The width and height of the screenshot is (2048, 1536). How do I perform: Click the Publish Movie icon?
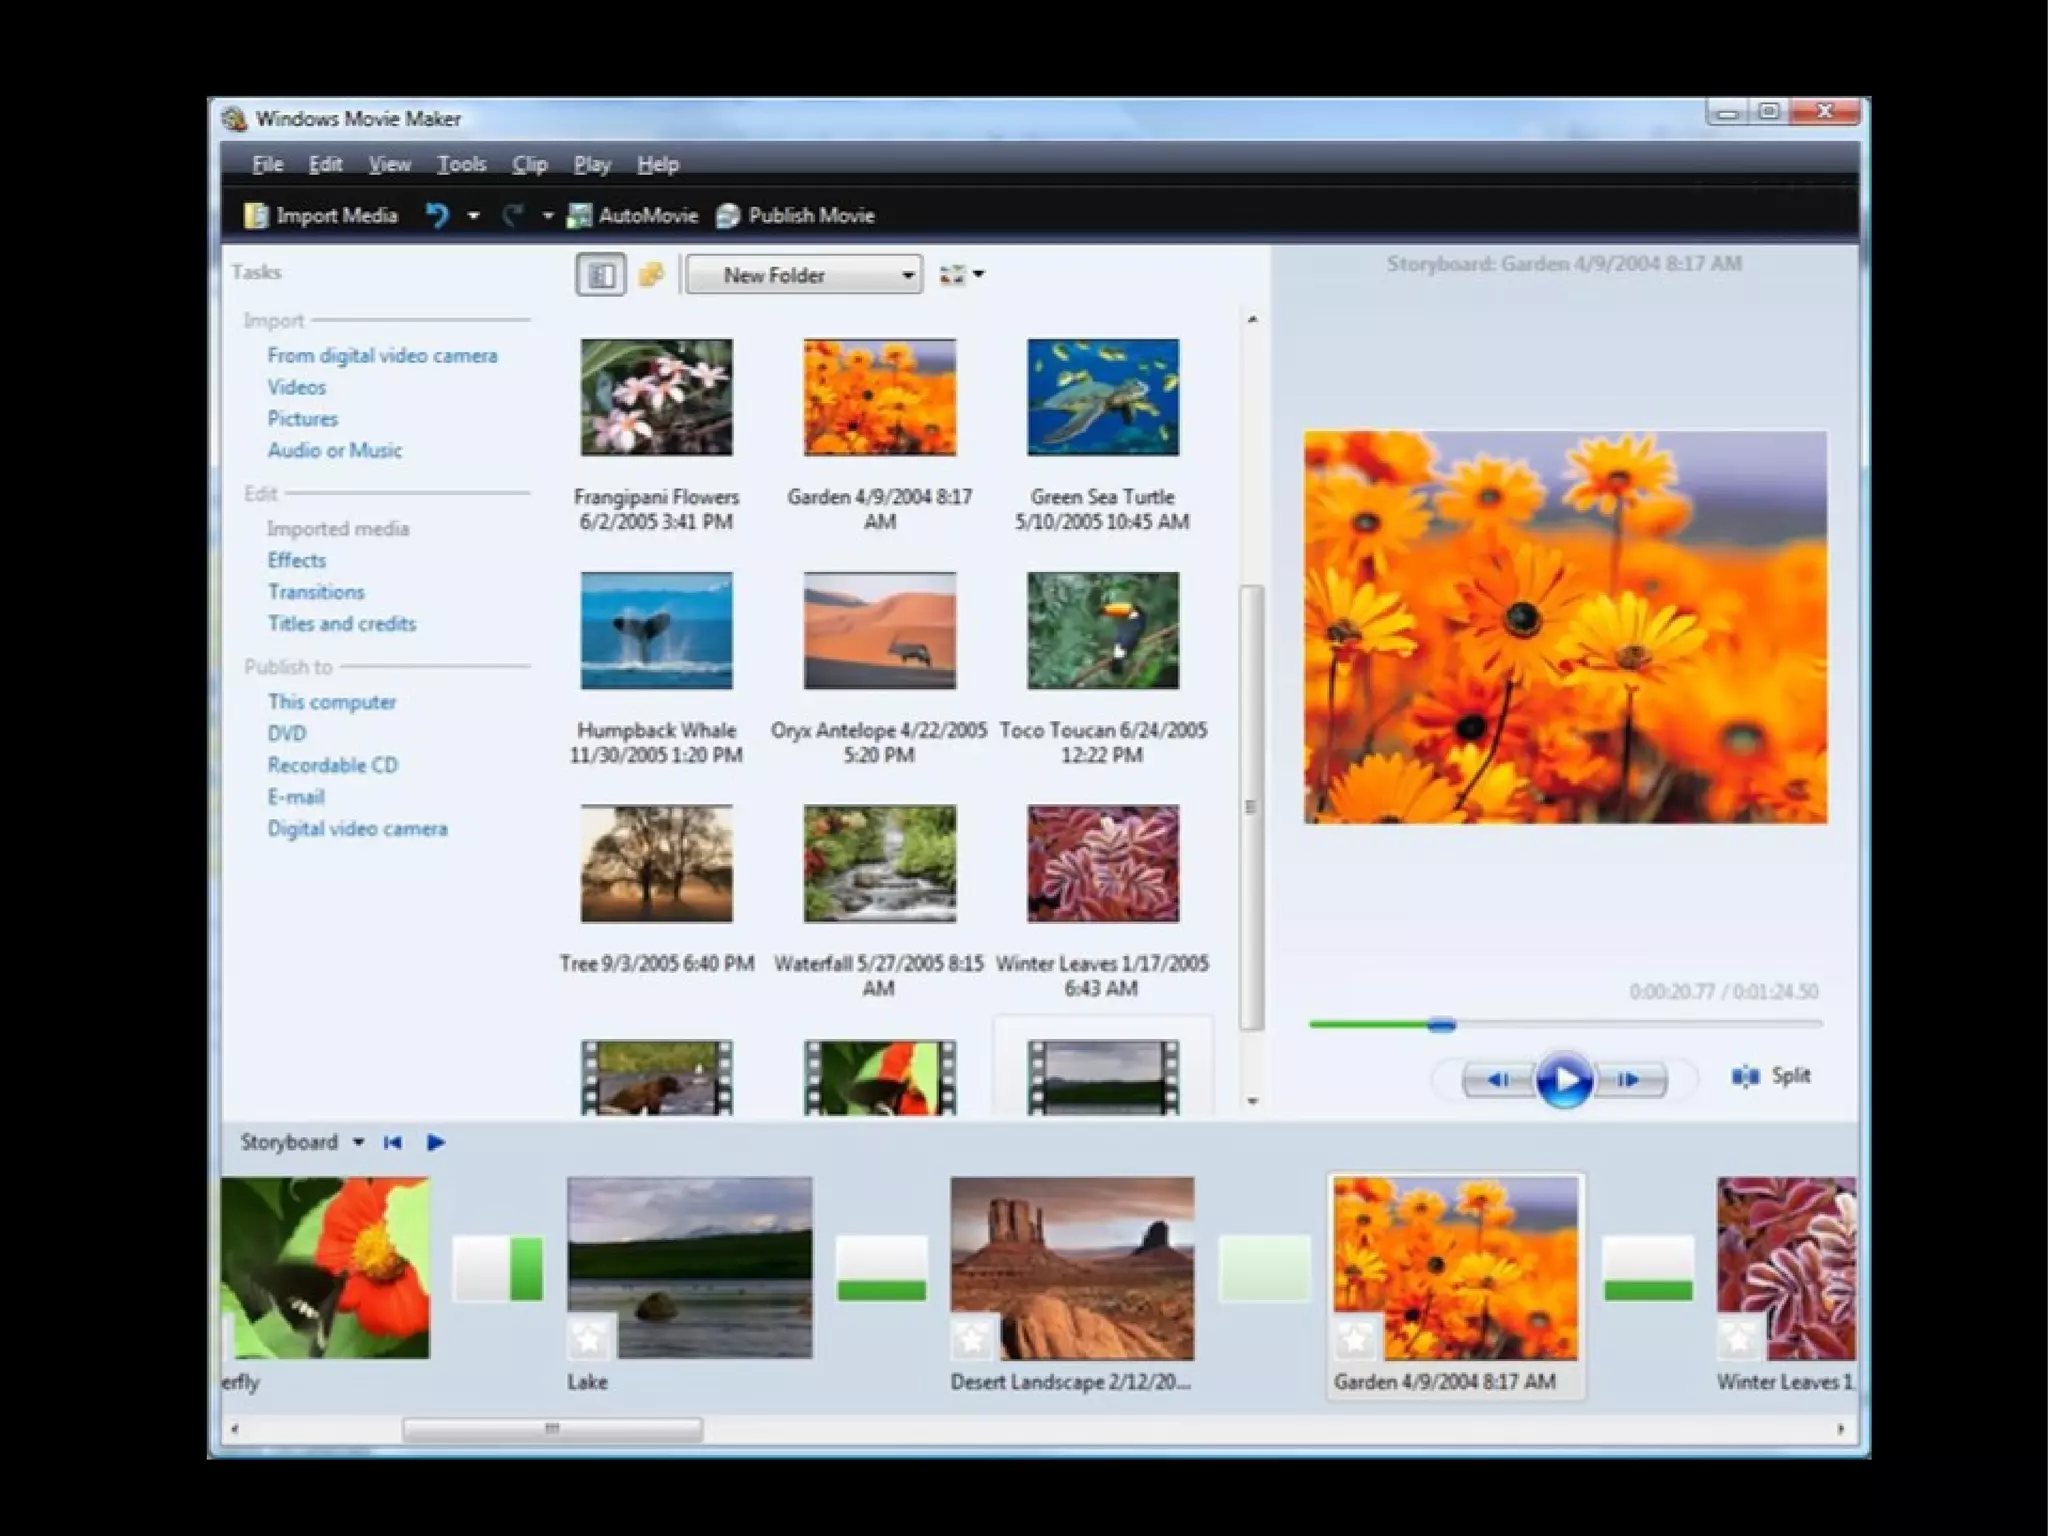(x=728, y=216)
